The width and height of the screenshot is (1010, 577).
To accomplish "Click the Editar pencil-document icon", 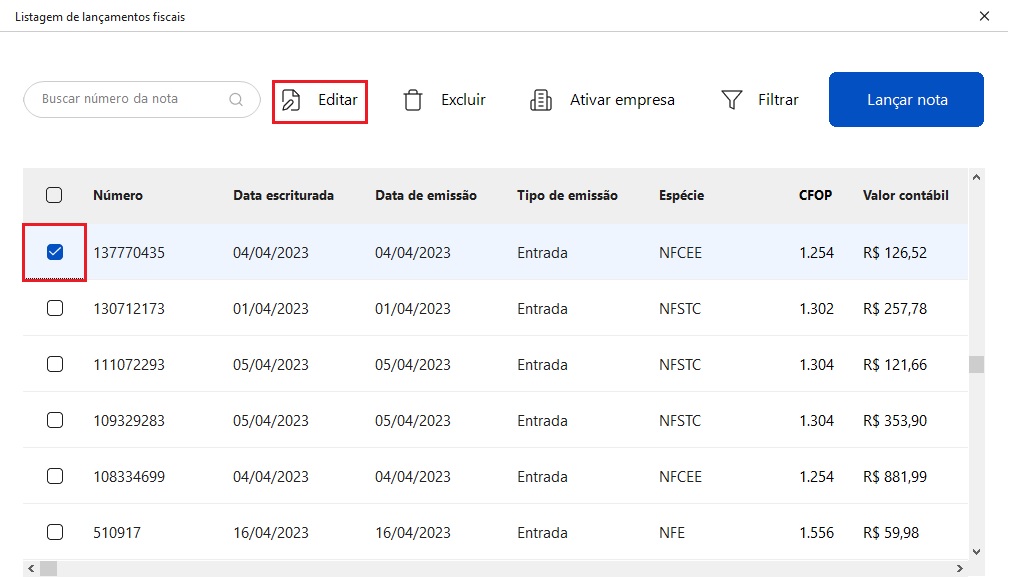I will (x=291, y=100).
